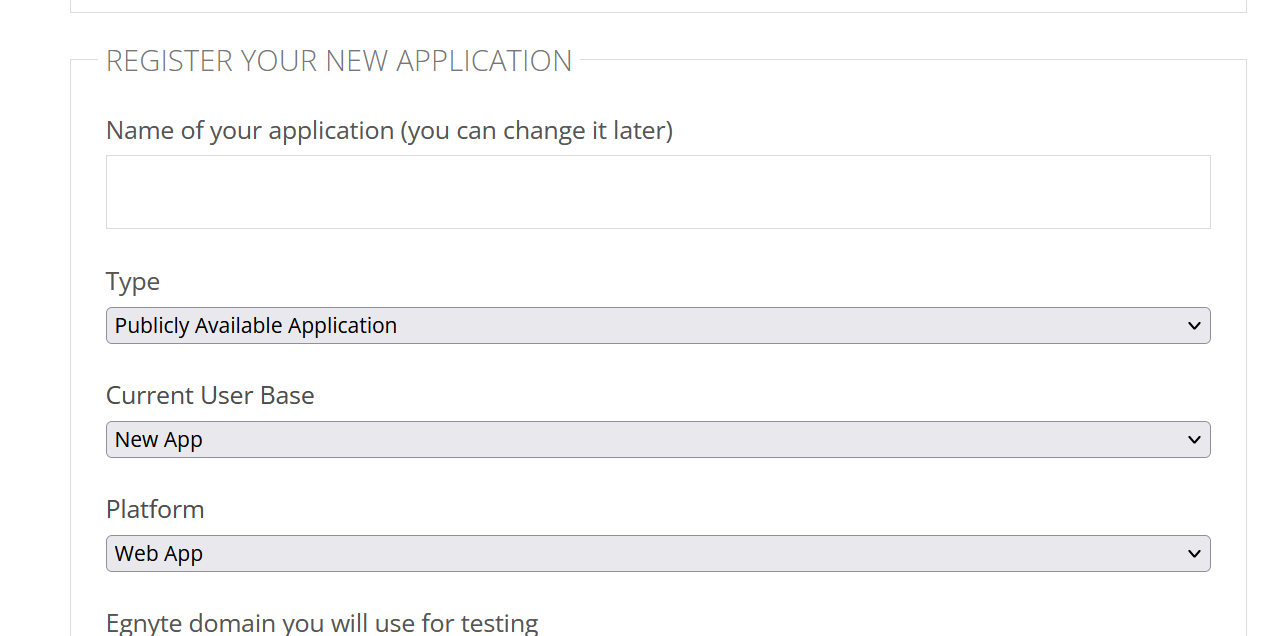Open the Platform dropdown
1276x636 pixels.
coord(658,554)
